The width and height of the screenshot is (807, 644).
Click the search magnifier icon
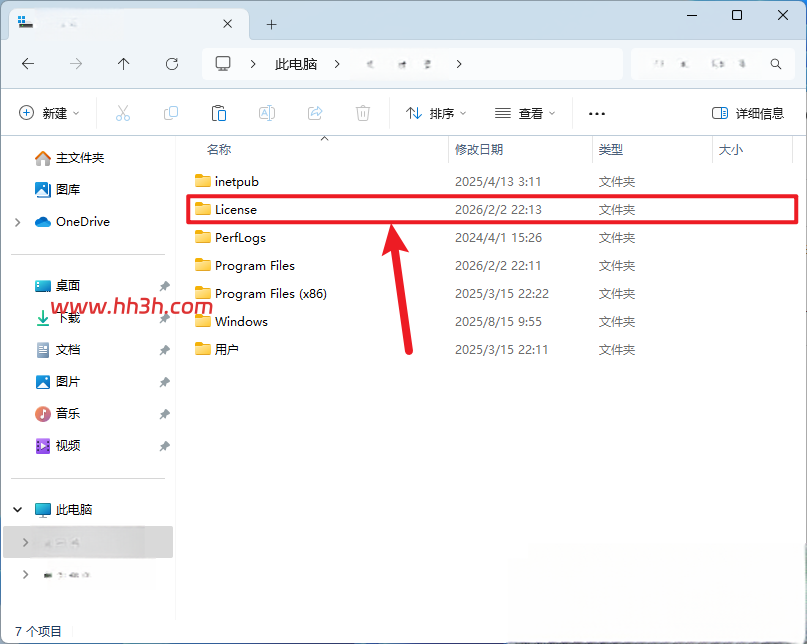[776, 64]
